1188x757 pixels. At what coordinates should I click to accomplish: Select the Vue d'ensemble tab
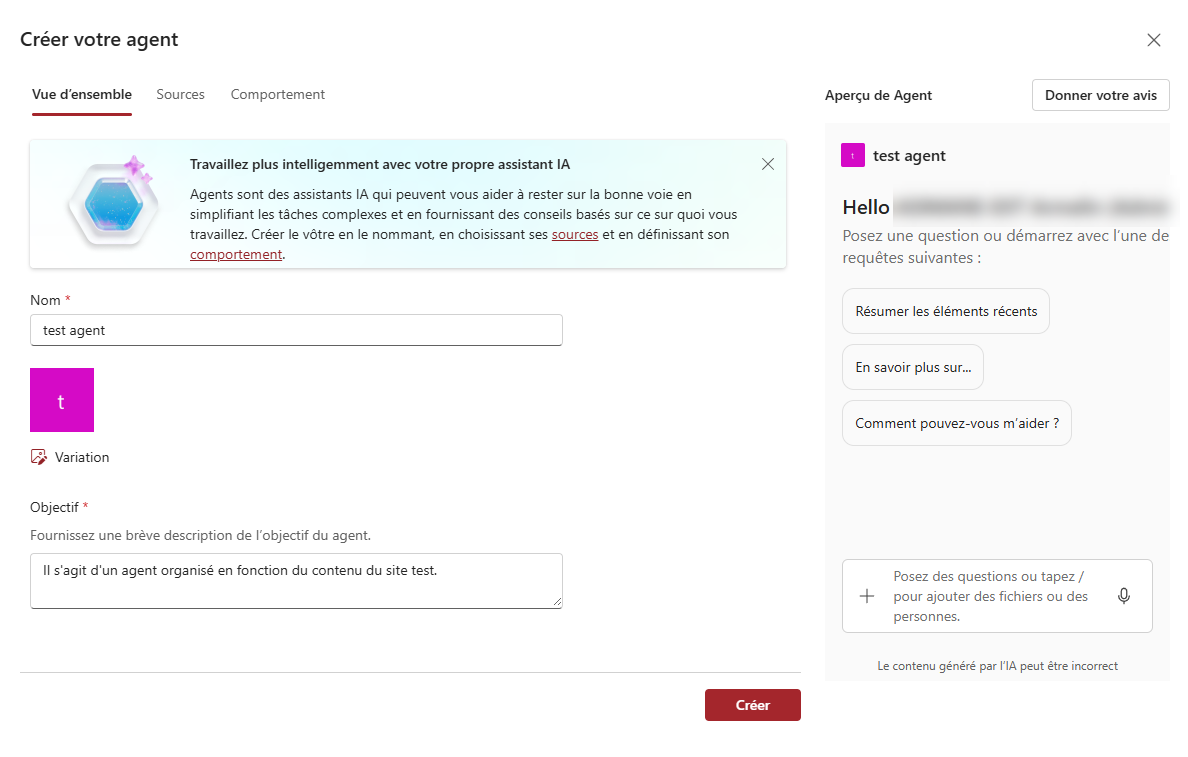82,94
